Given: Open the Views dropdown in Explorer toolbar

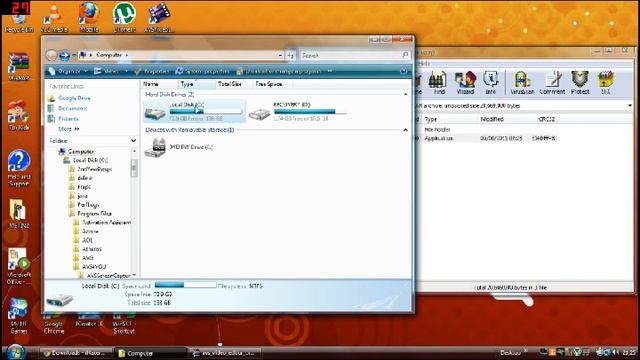Looking at the screenshot, I should (110, 71).
